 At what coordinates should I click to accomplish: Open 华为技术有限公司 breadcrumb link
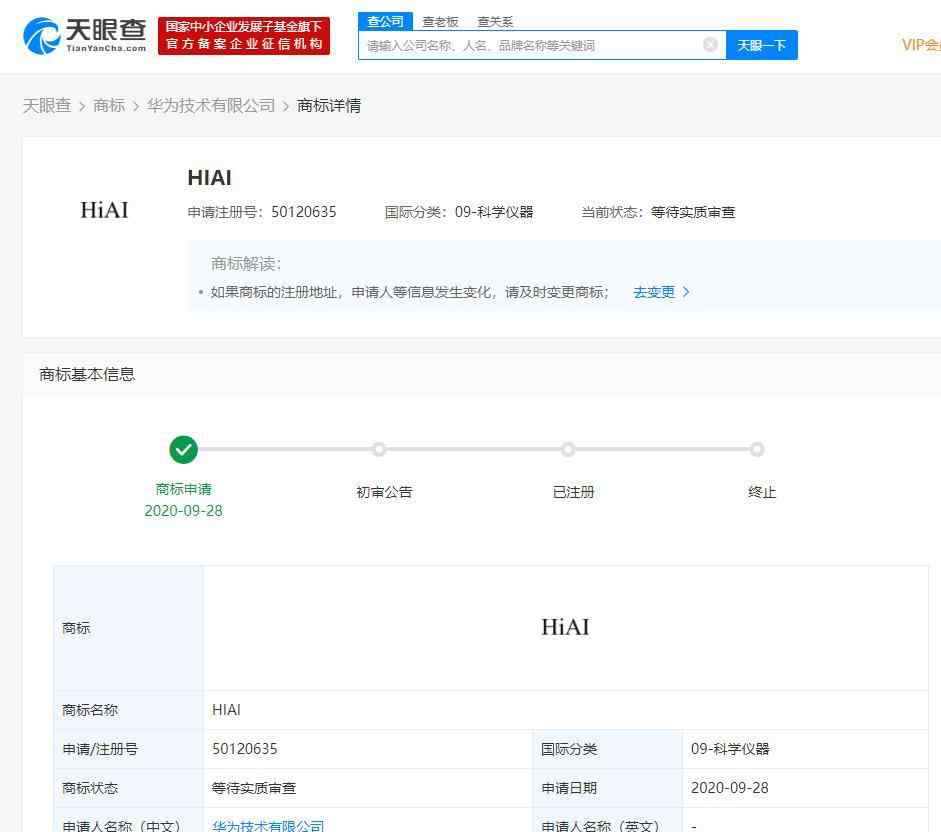(211, 106)
